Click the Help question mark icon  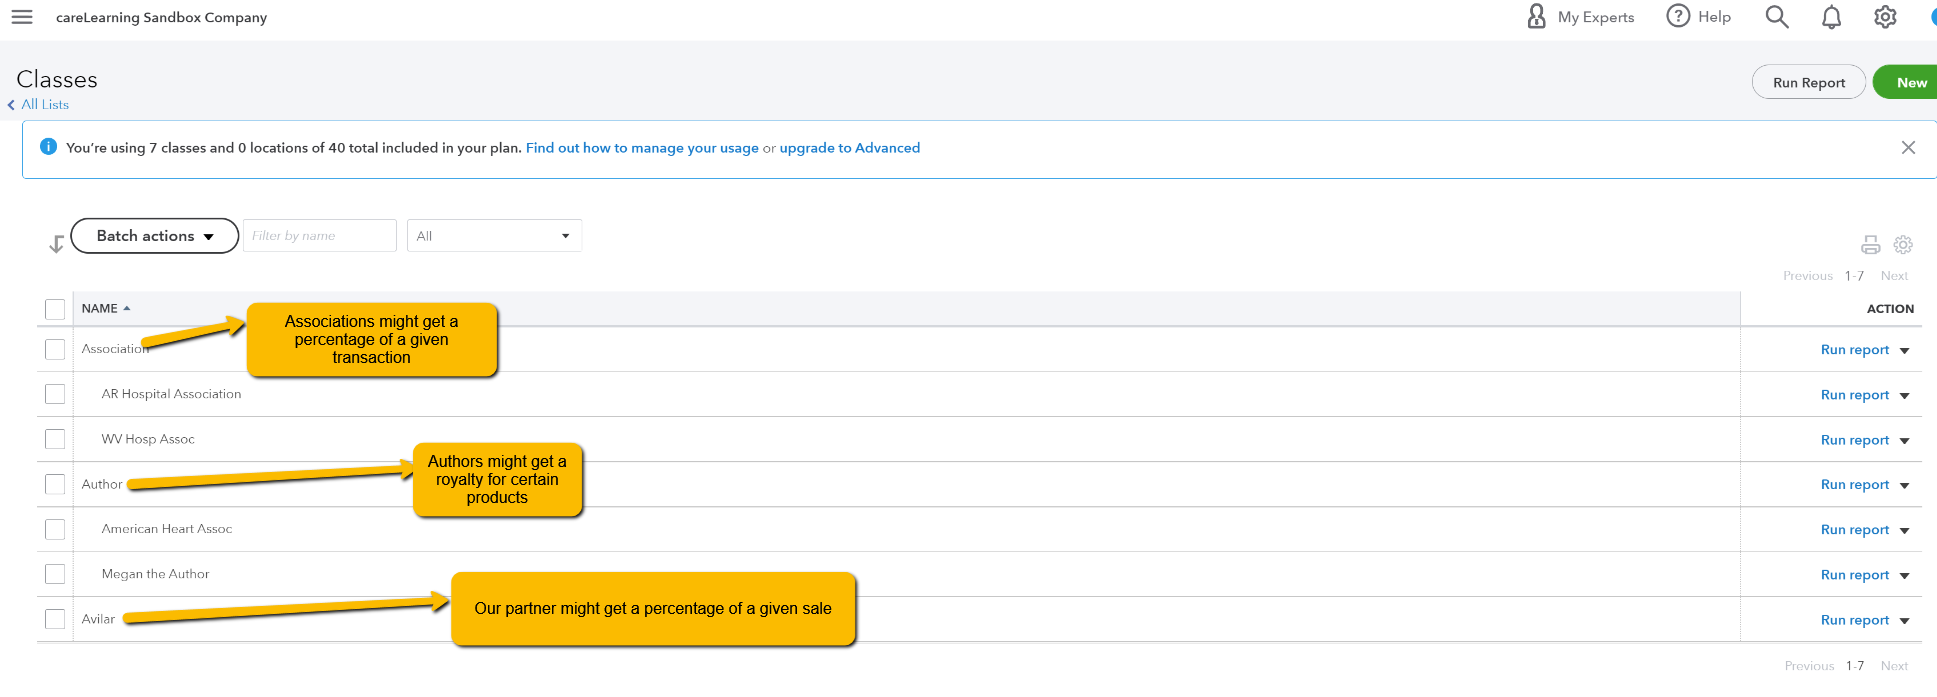(1677, 16)
